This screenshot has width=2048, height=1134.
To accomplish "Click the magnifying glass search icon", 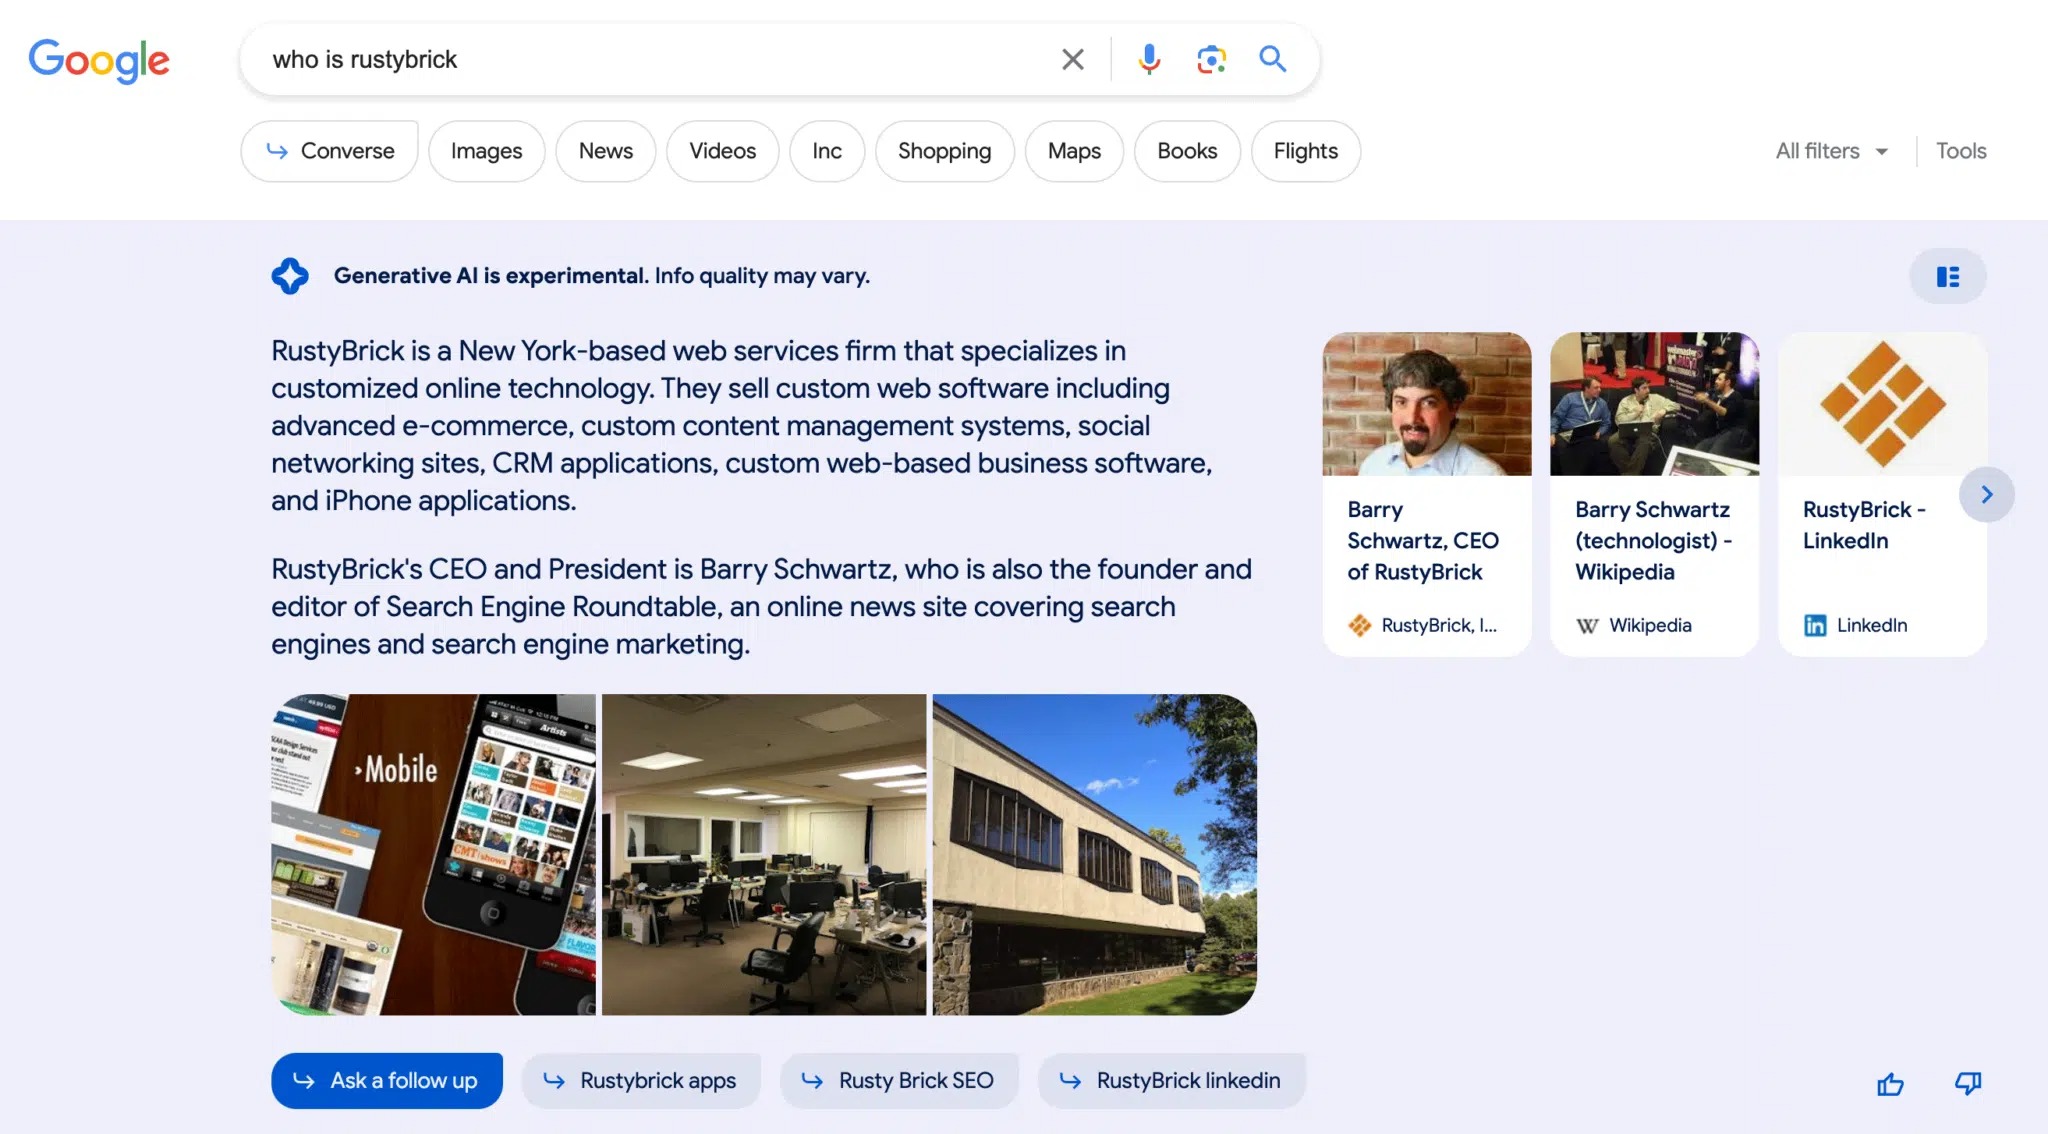I will click(1272, 60).
